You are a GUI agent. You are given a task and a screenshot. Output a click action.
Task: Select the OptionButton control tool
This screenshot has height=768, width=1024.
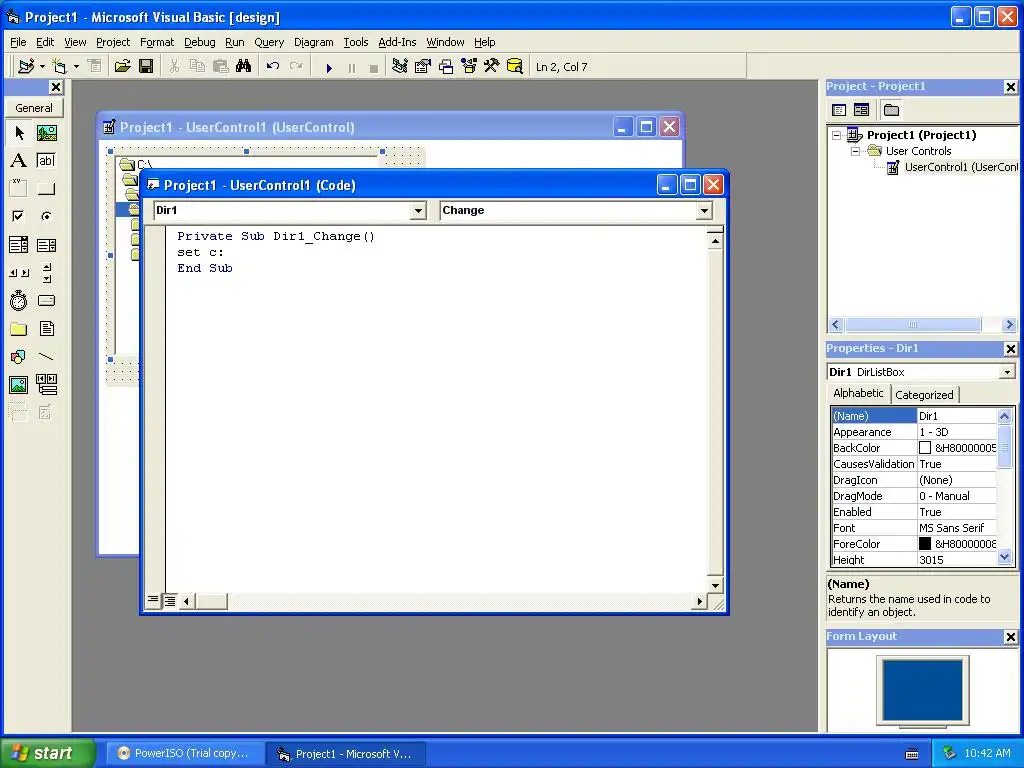(46, 216)
